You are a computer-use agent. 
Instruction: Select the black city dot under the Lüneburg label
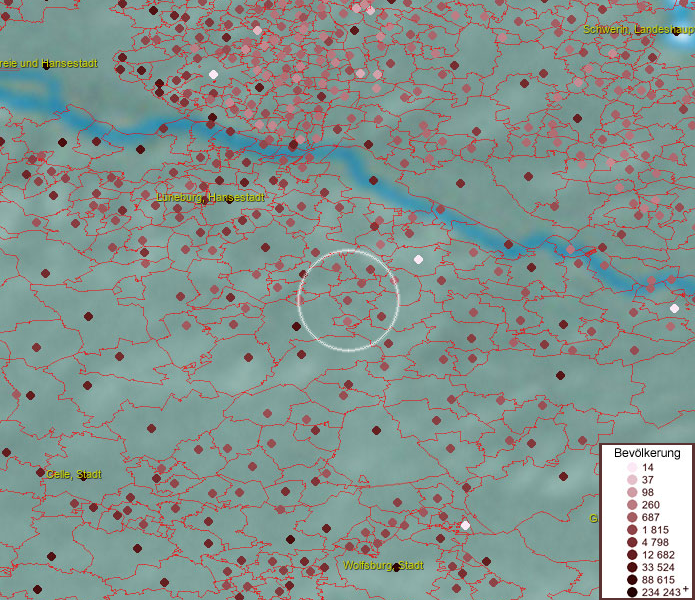229,200
